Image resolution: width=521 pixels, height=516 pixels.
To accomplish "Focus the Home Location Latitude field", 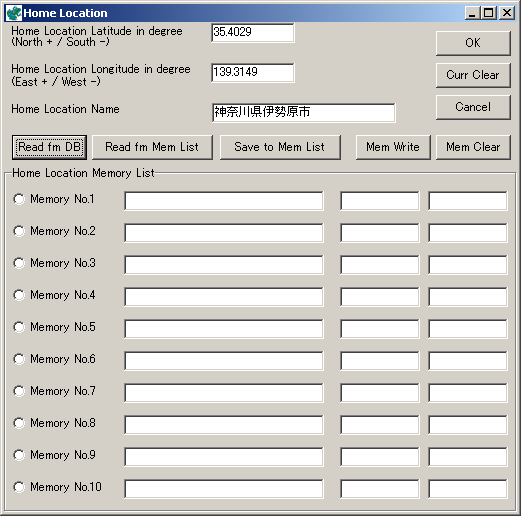I will pos(253,33).
